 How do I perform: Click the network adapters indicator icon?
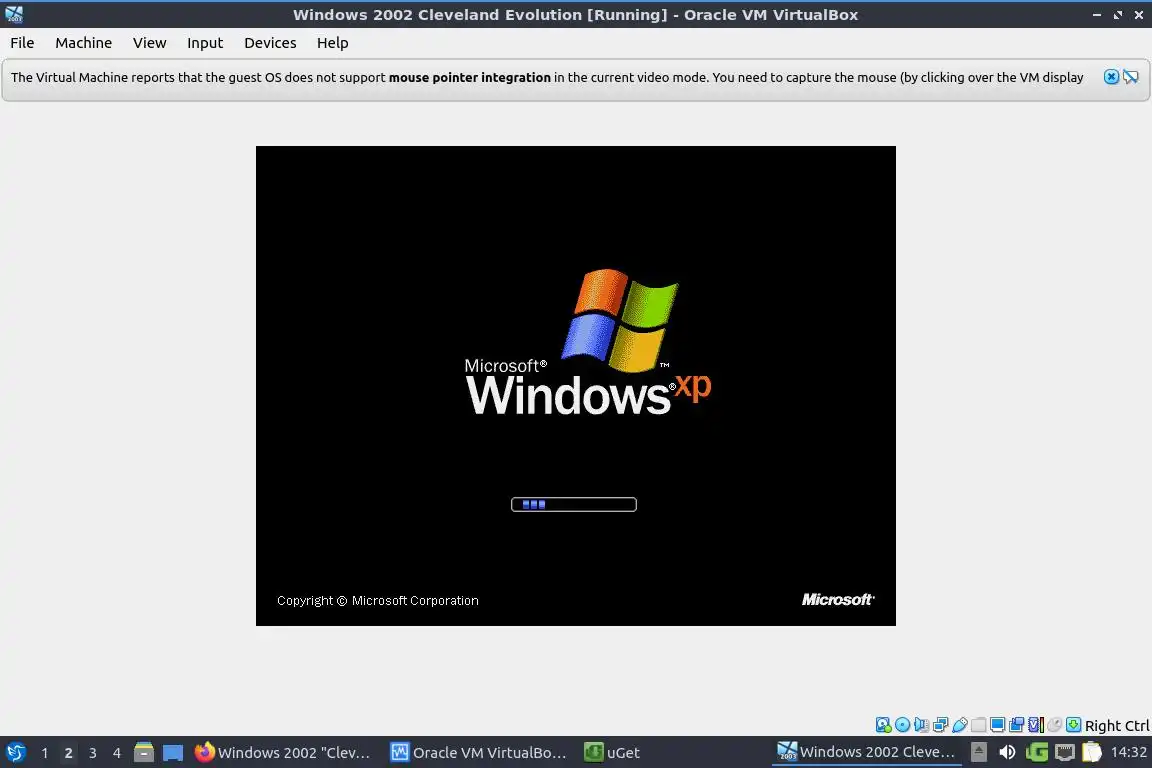(940, 725)
